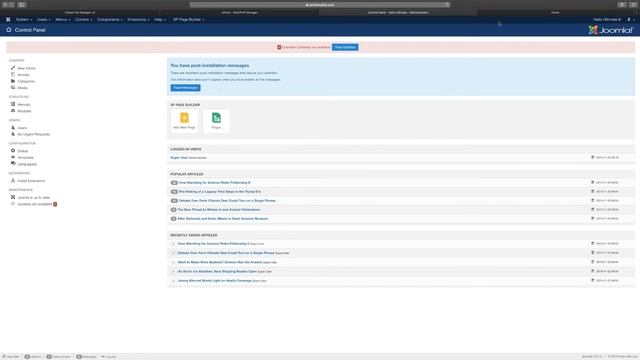Open the Modules sidebar link

[24, 111]
